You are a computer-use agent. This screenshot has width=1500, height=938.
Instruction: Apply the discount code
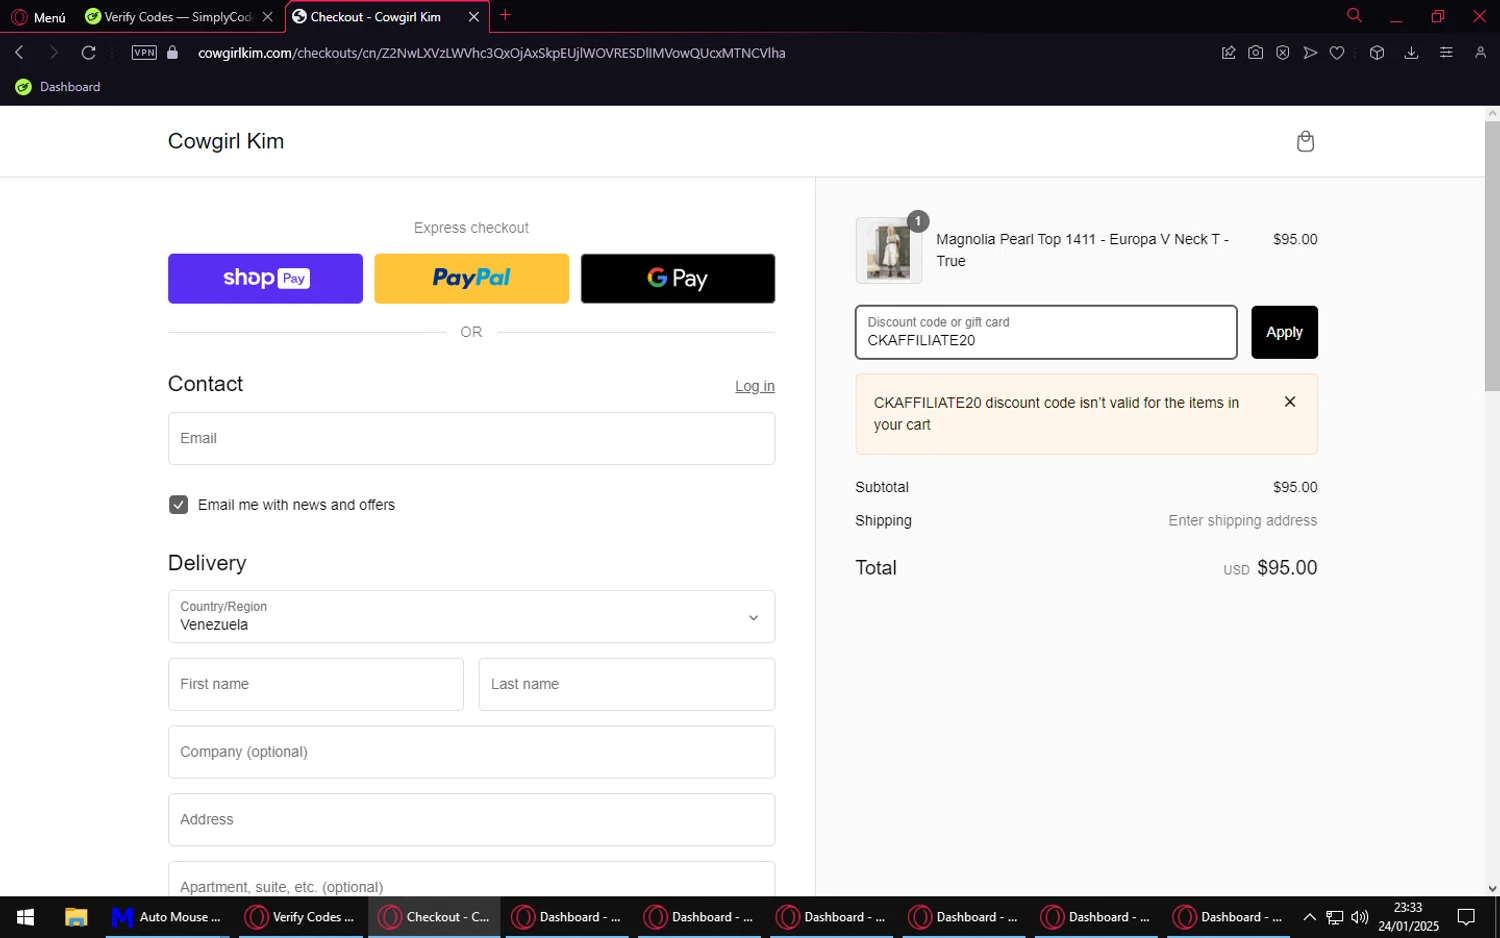(1284, 332)
